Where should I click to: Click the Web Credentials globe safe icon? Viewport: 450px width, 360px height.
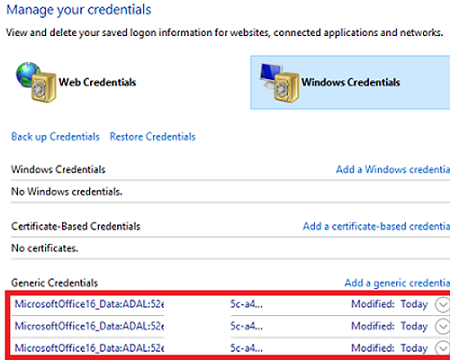point(36,82)
